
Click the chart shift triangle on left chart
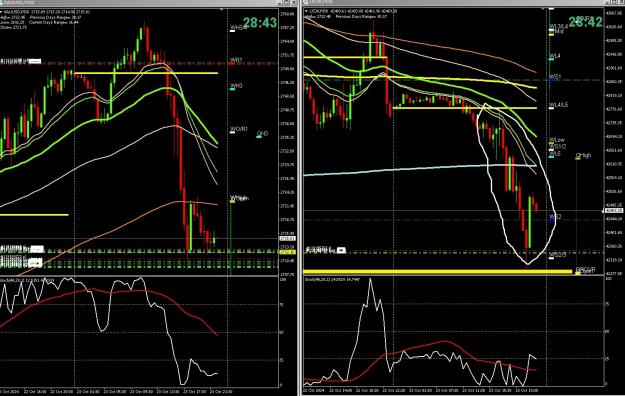(x=222, y=9)
